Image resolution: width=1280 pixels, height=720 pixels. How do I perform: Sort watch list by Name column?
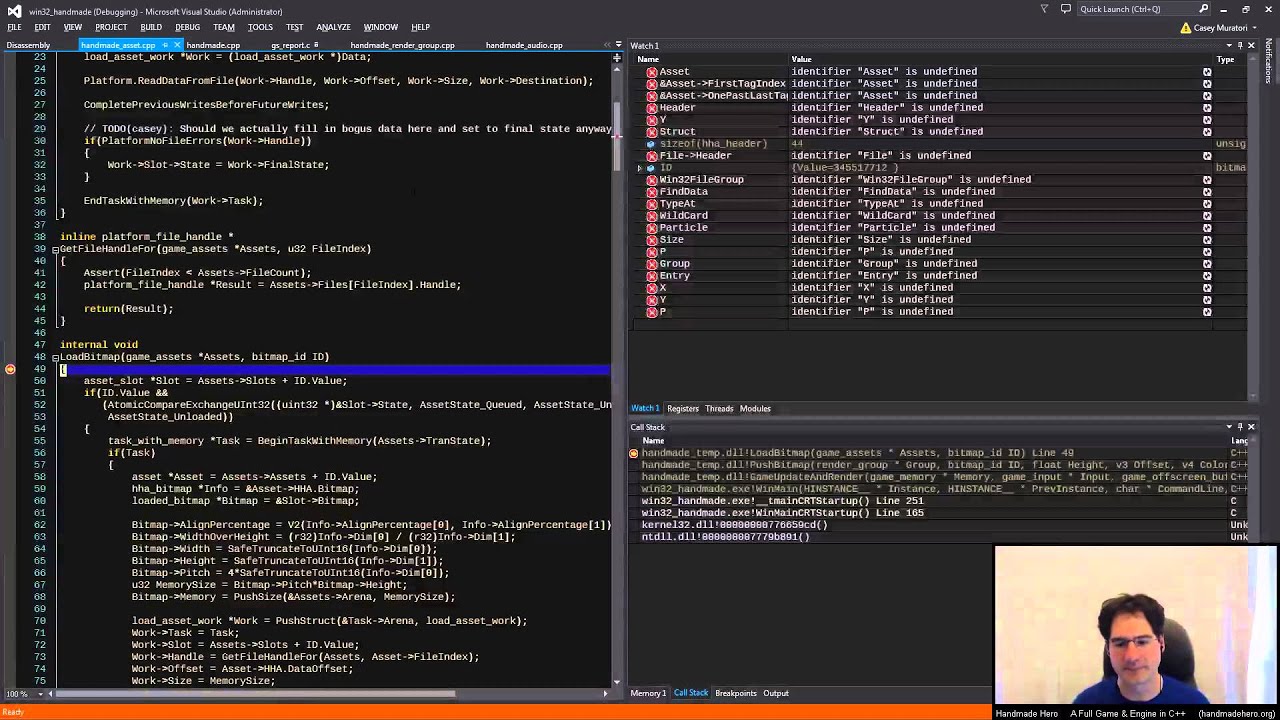tap(710, 59)
